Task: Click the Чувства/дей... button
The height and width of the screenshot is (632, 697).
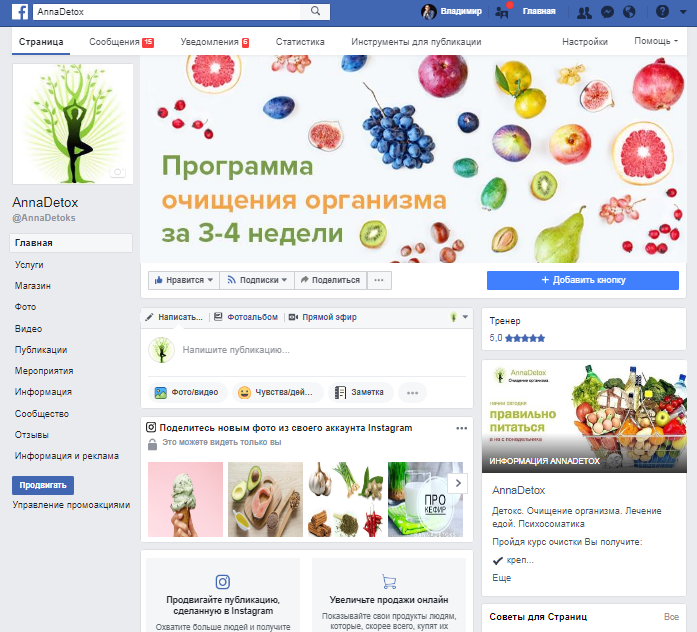Action: [277, 392]
